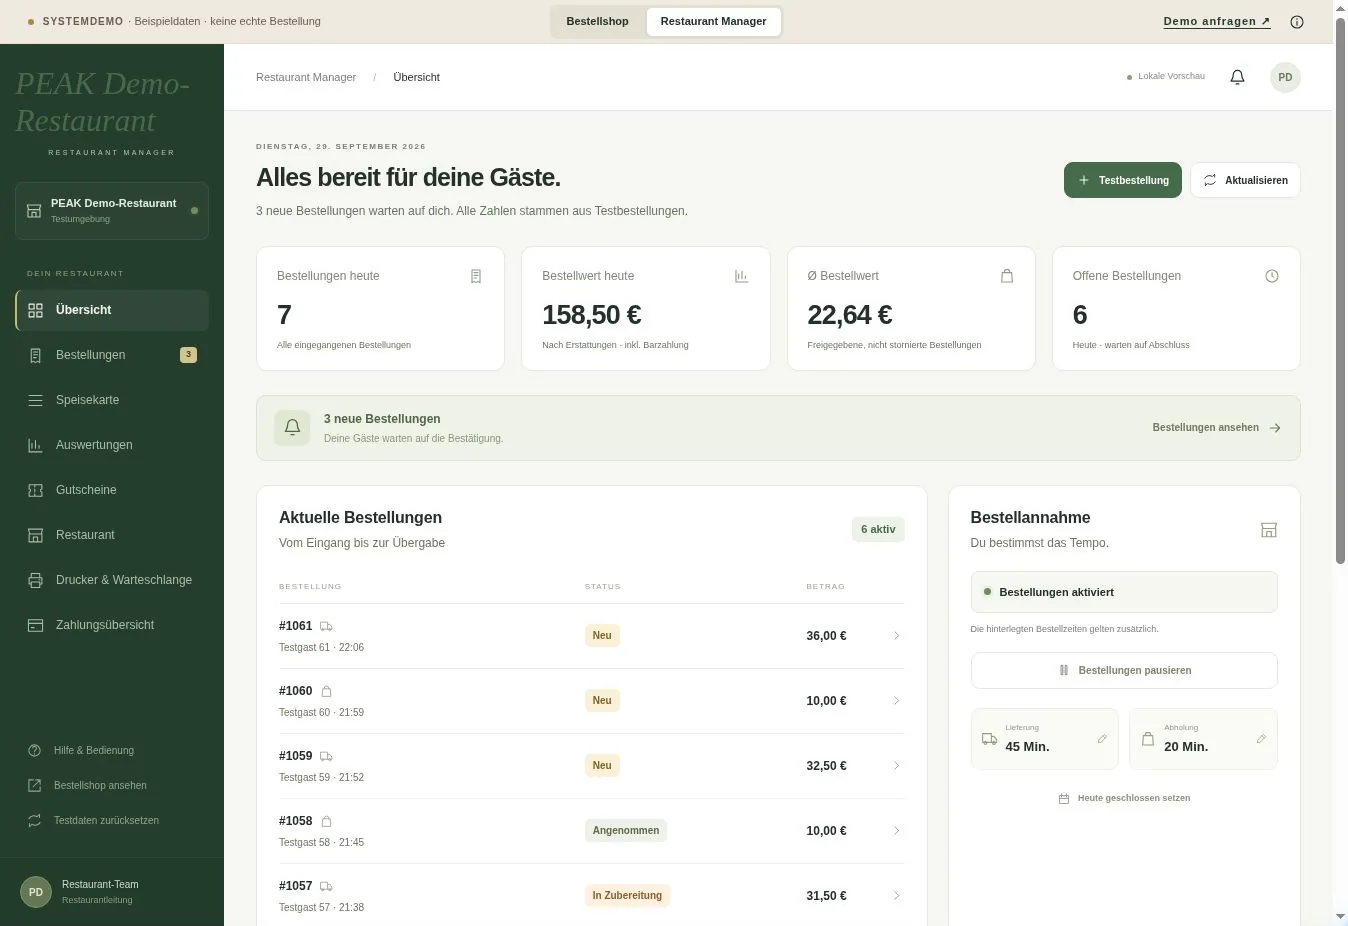Click the Restaurant Manager breadcrumb

click(306, 77)
